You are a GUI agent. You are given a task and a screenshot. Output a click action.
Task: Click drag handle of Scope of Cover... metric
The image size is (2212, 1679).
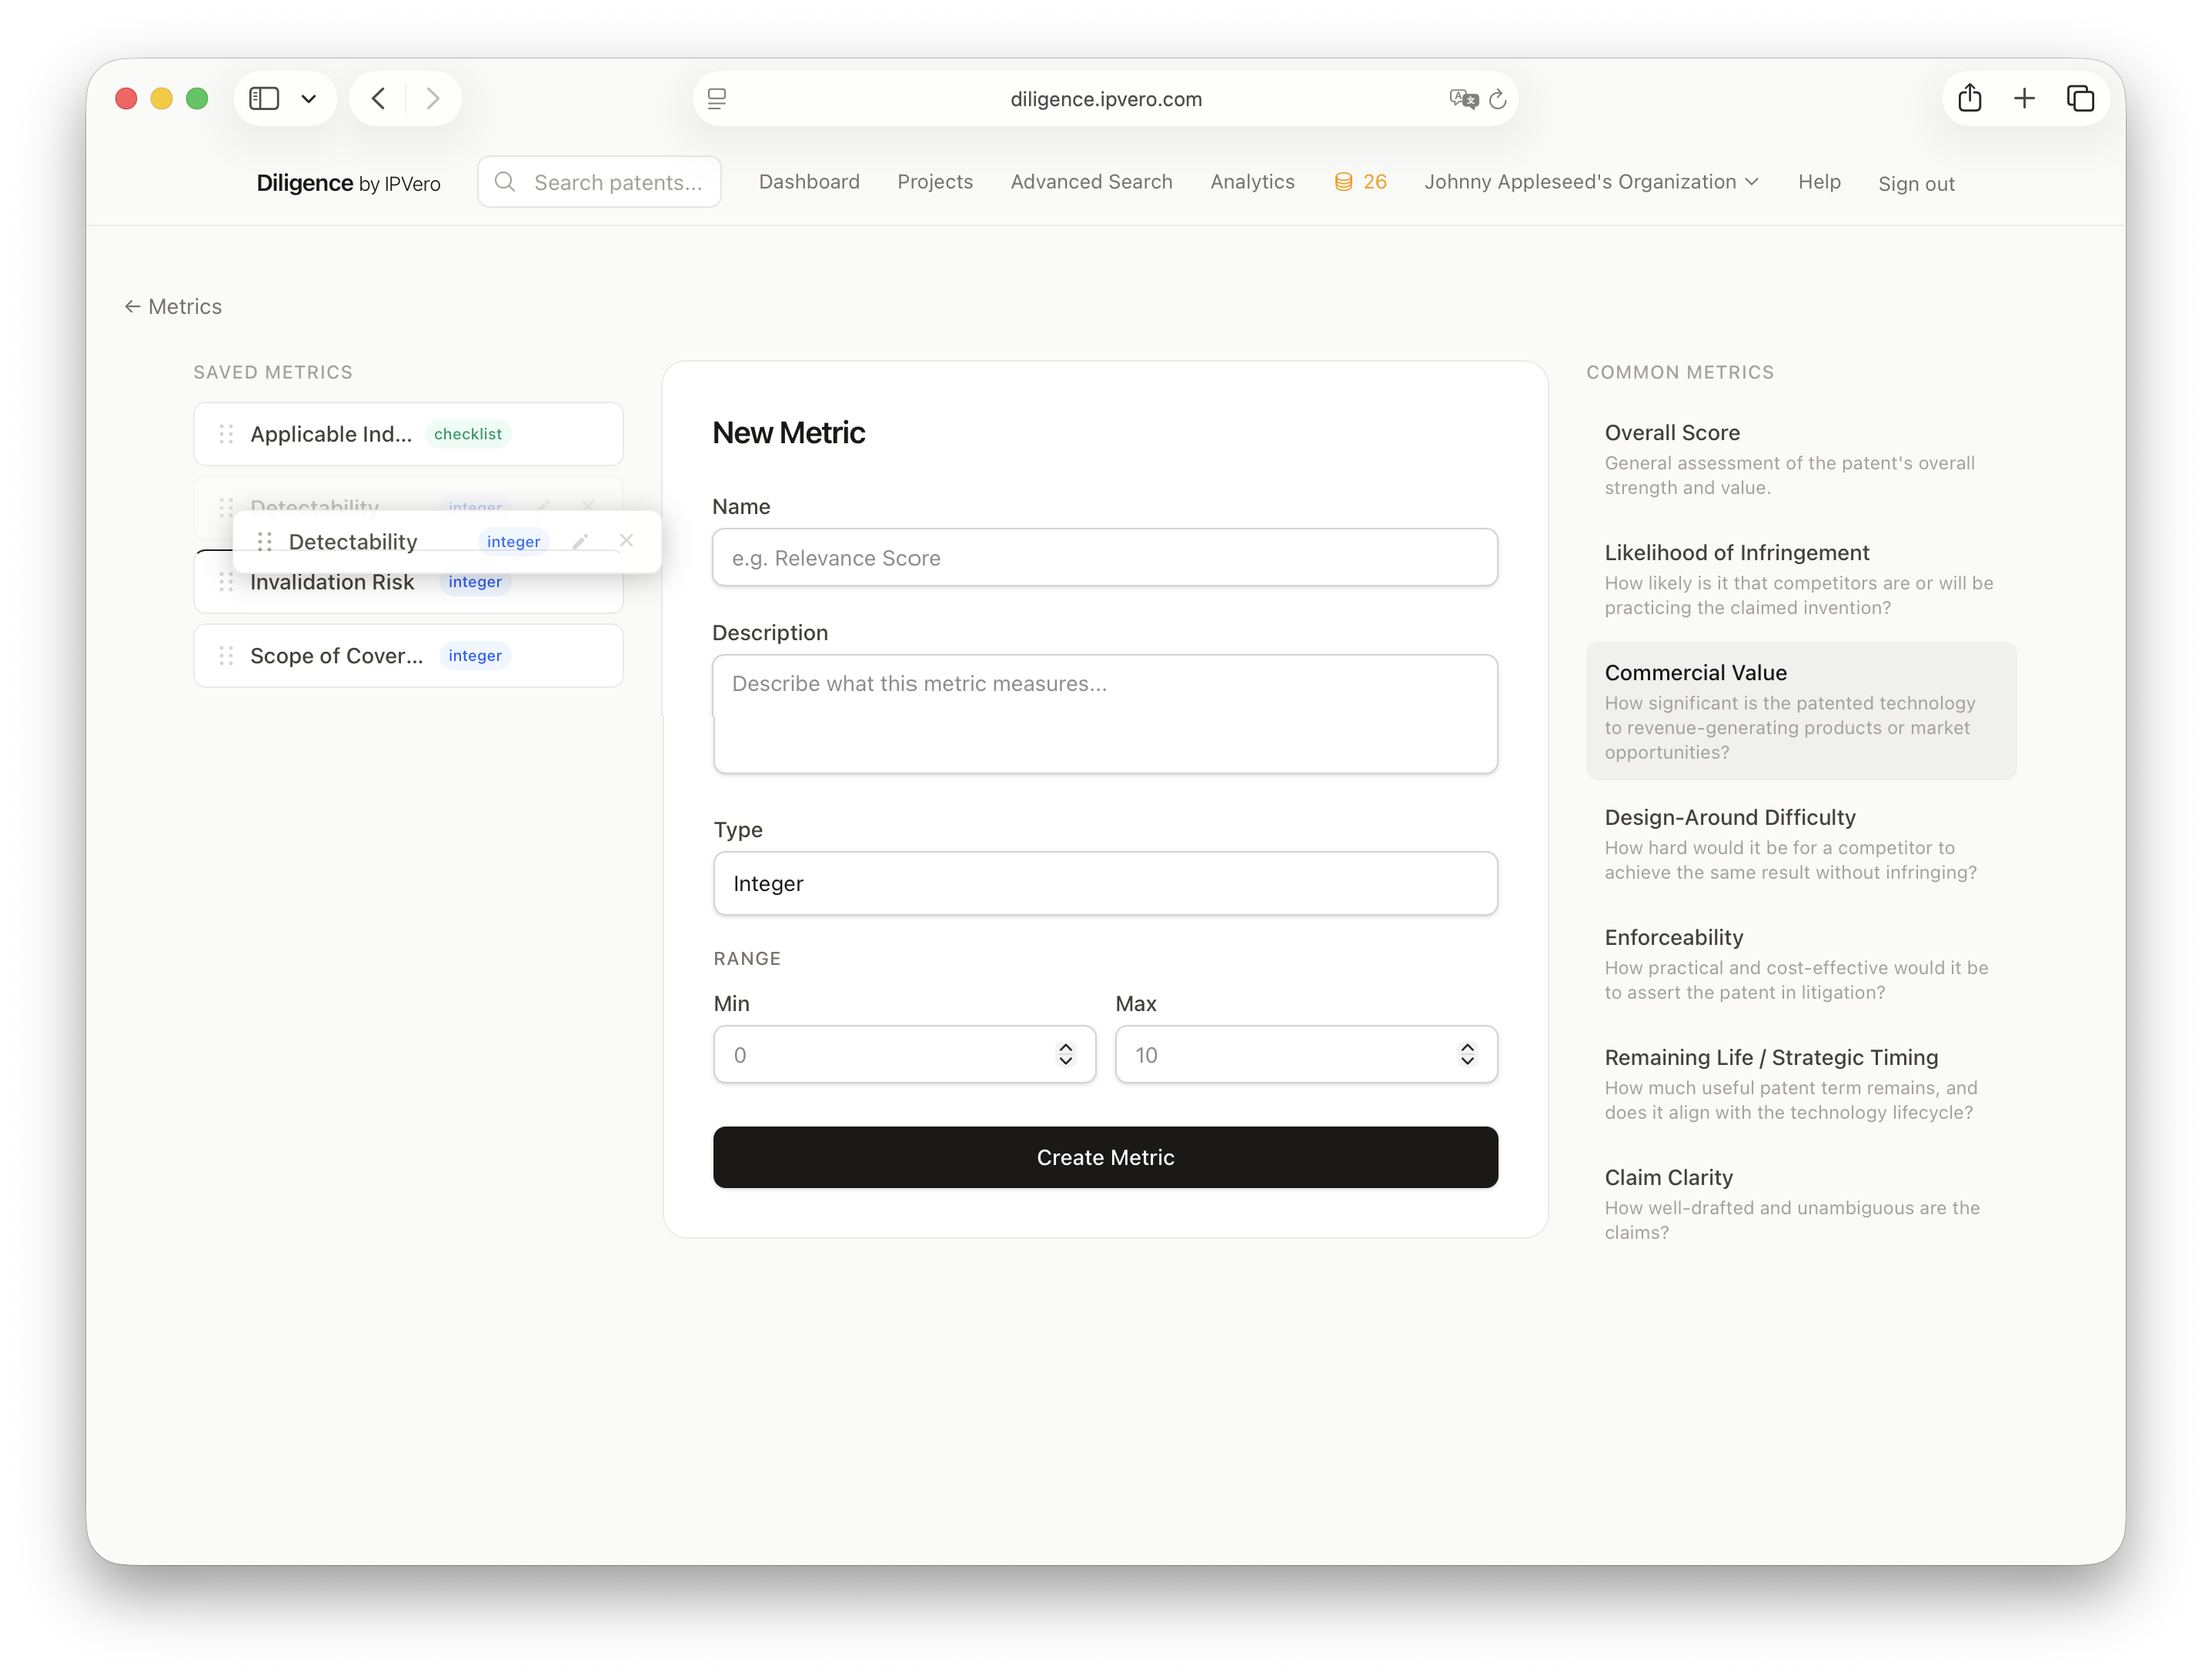(226, 656)
